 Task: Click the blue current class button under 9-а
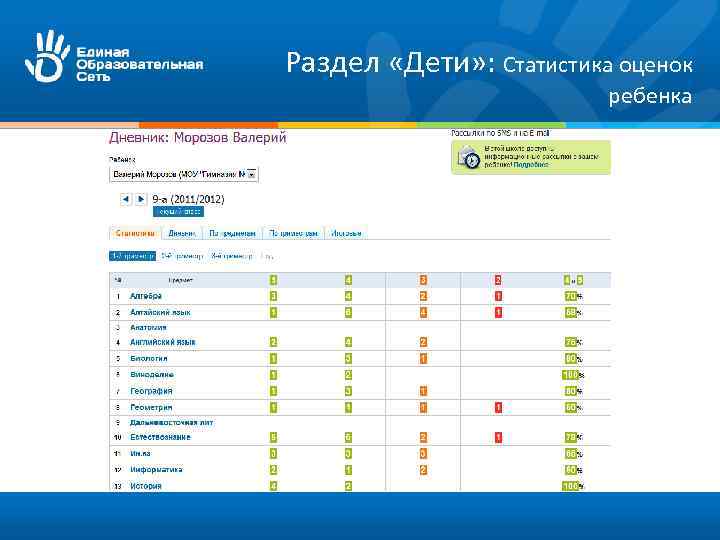click(x=179, y=212)
